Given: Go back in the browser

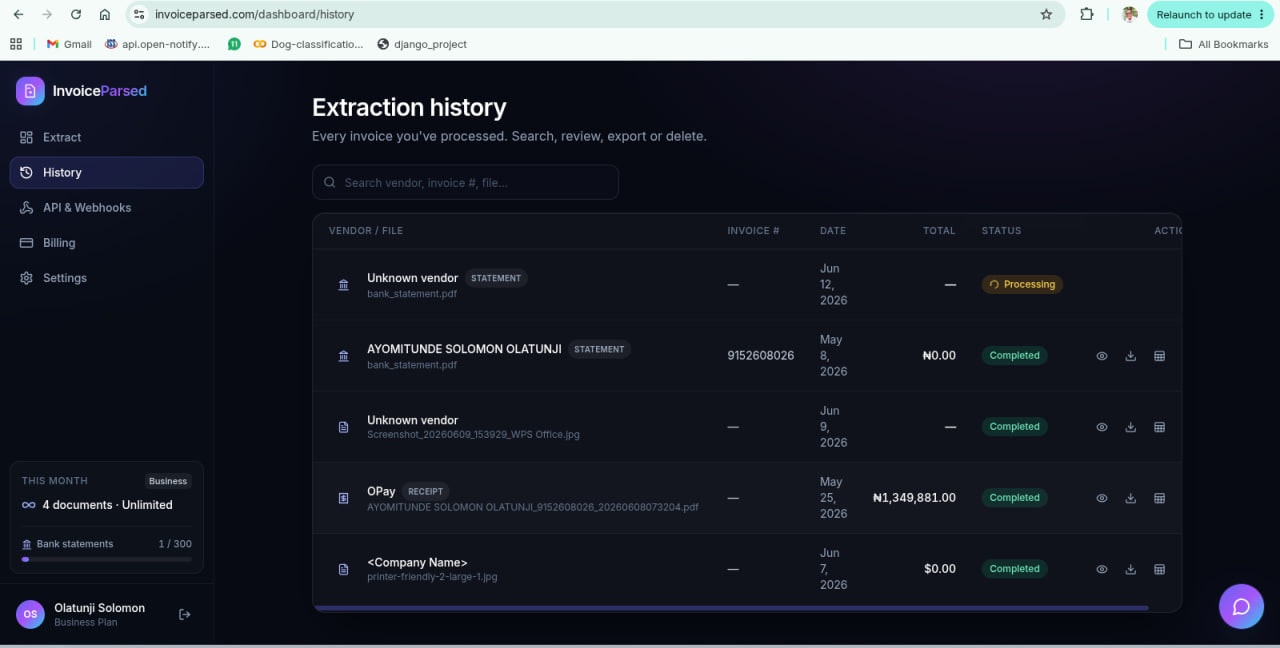Looking at the screenshot, I should pos(18,14).
